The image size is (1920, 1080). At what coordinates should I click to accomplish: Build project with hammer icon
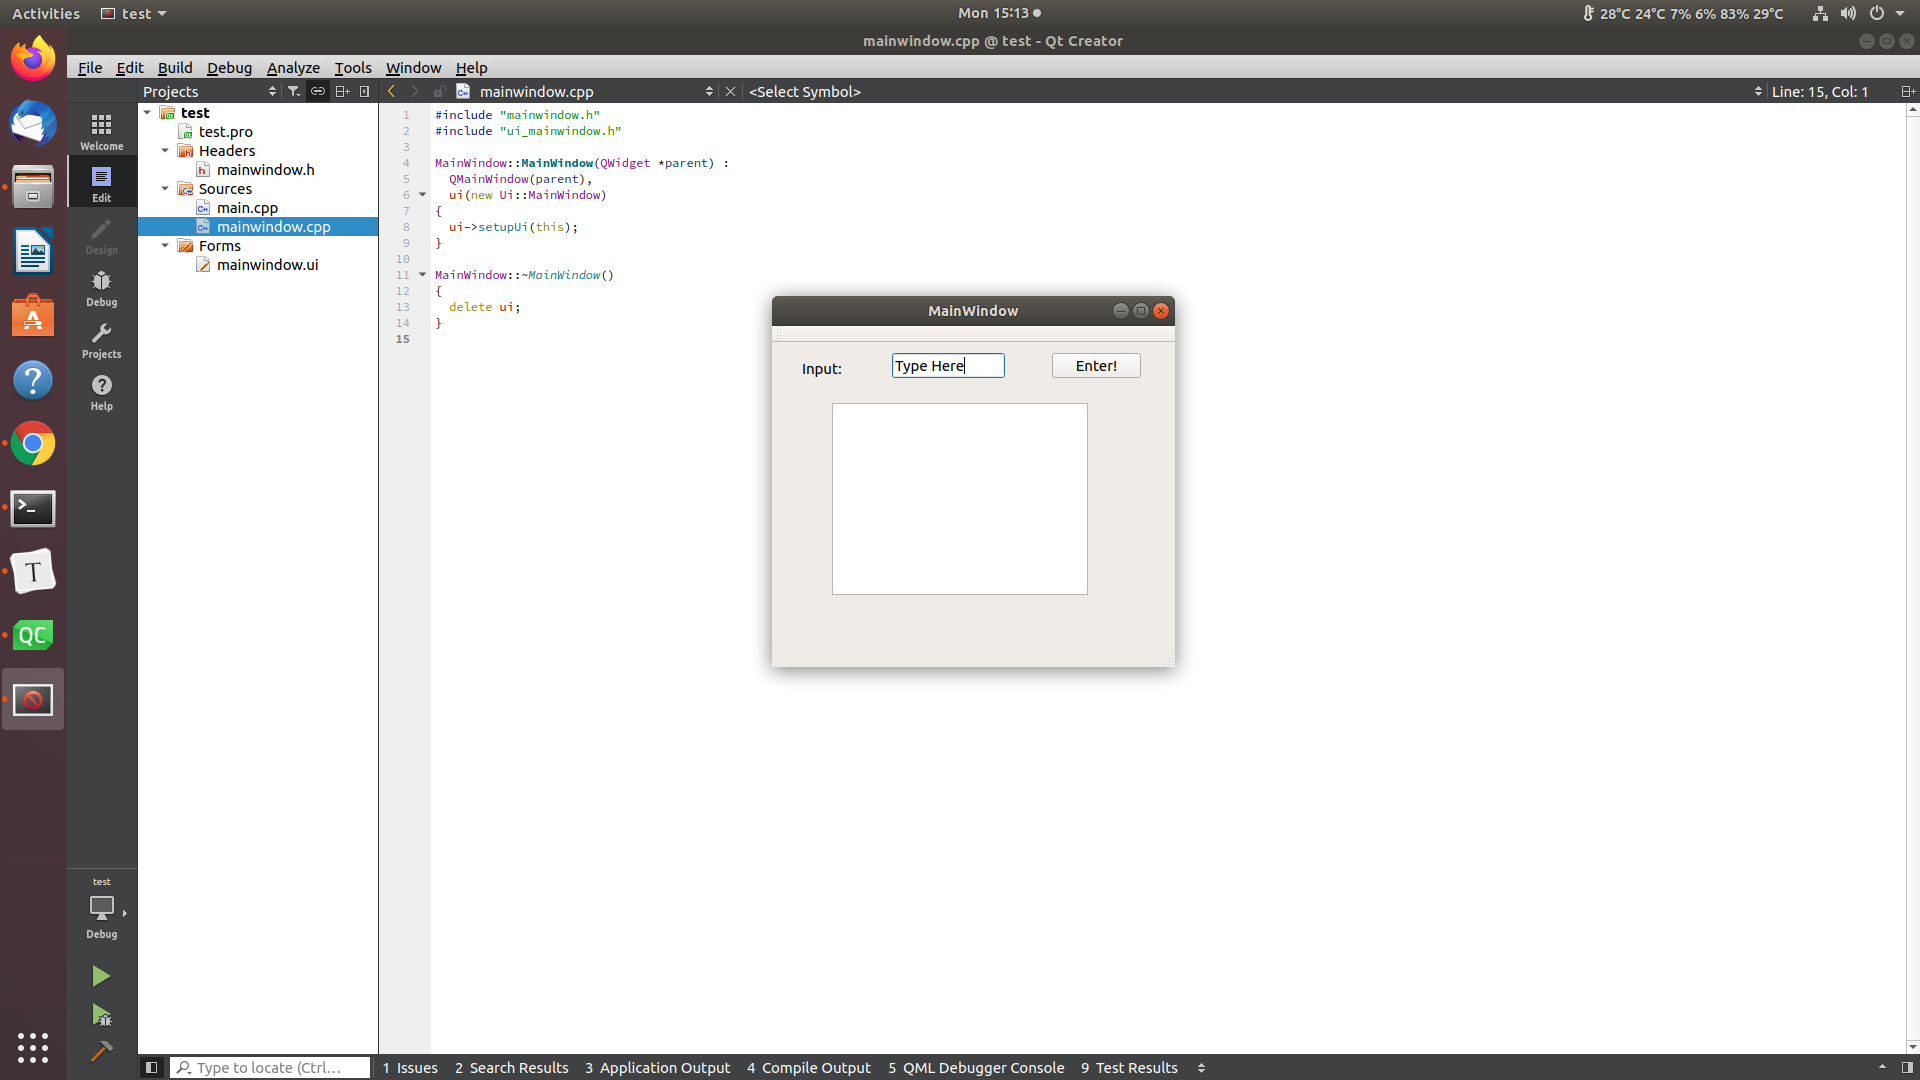click(101, 1051)
